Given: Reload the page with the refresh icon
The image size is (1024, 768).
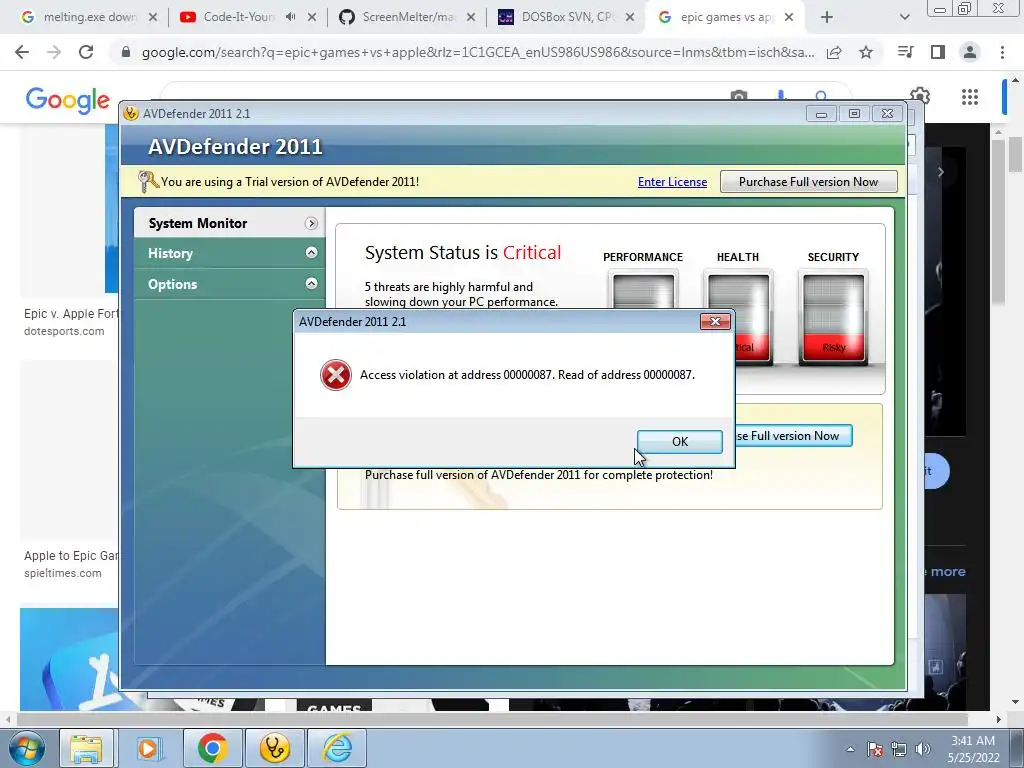Looking at the screenshot, I should pyautogui.click(x=86, y=52).
